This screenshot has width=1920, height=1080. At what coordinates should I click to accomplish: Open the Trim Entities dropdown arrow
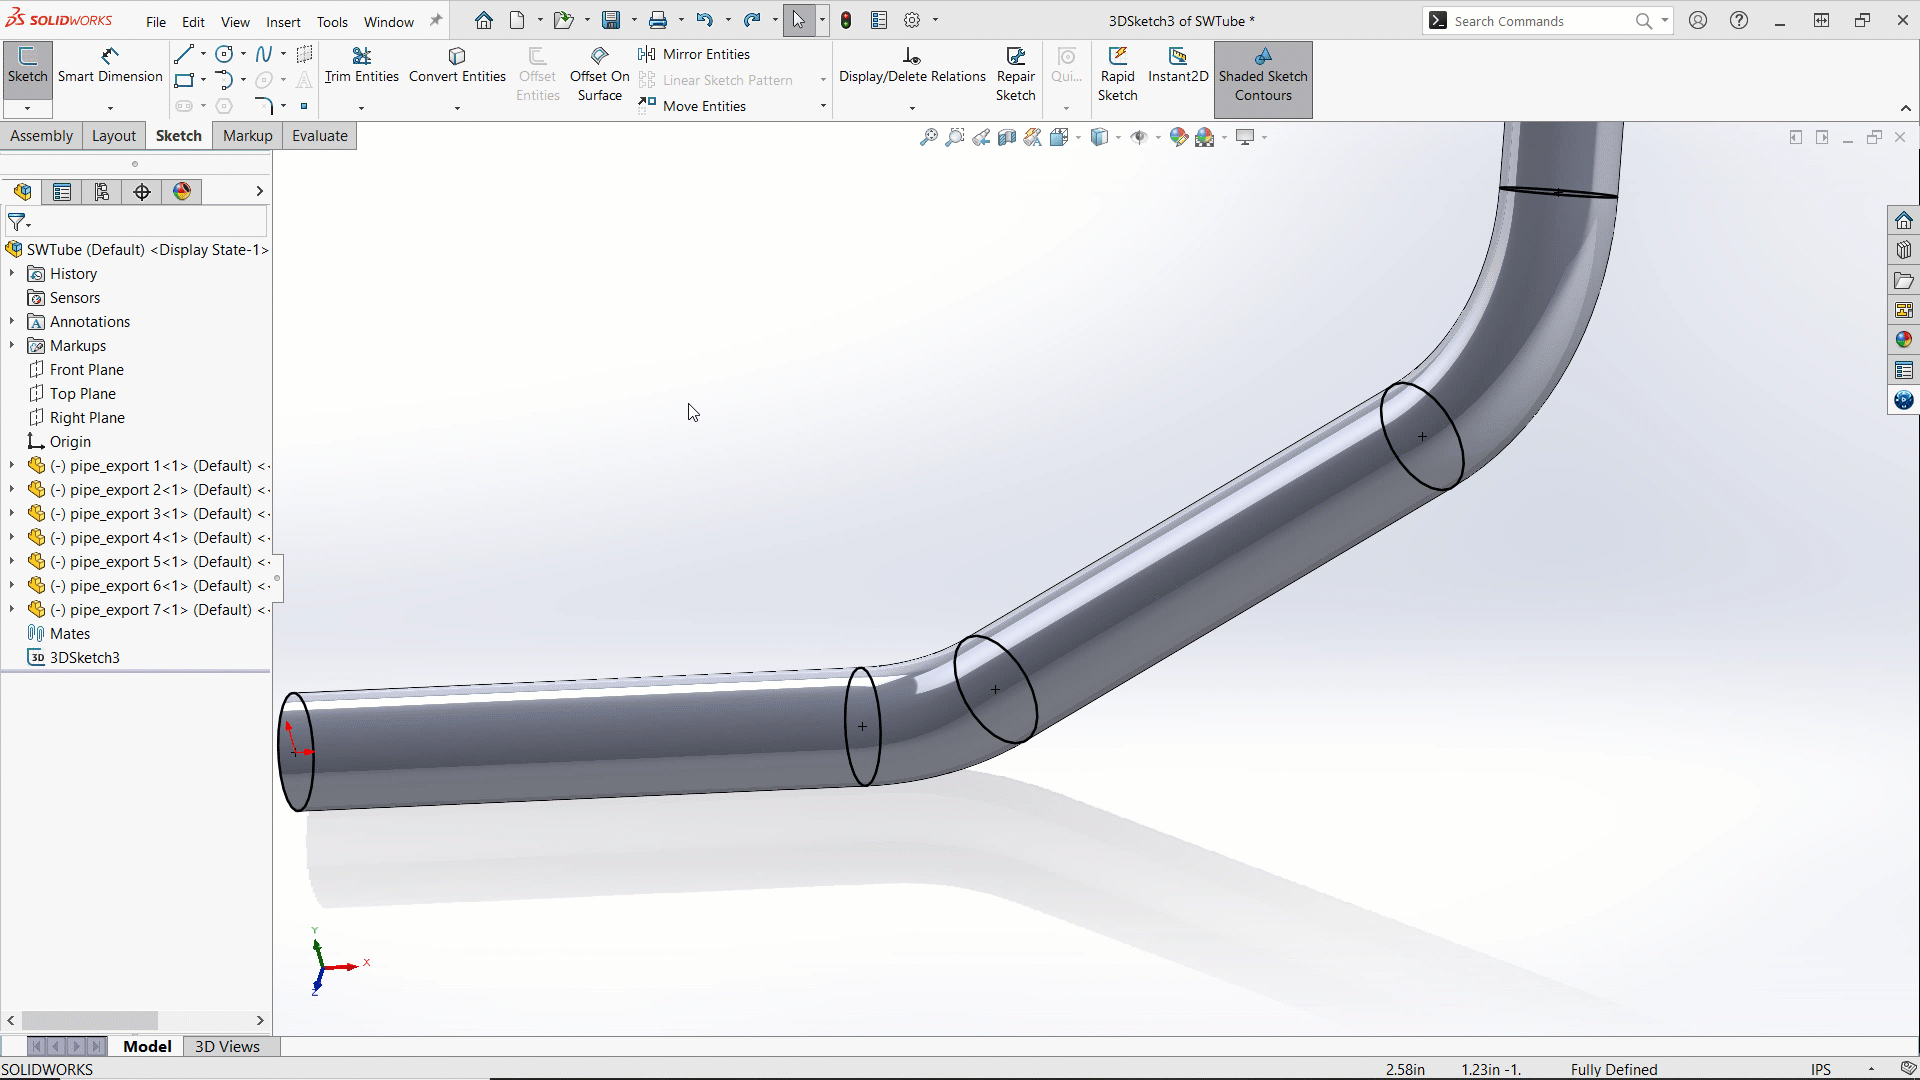[361, 107]
